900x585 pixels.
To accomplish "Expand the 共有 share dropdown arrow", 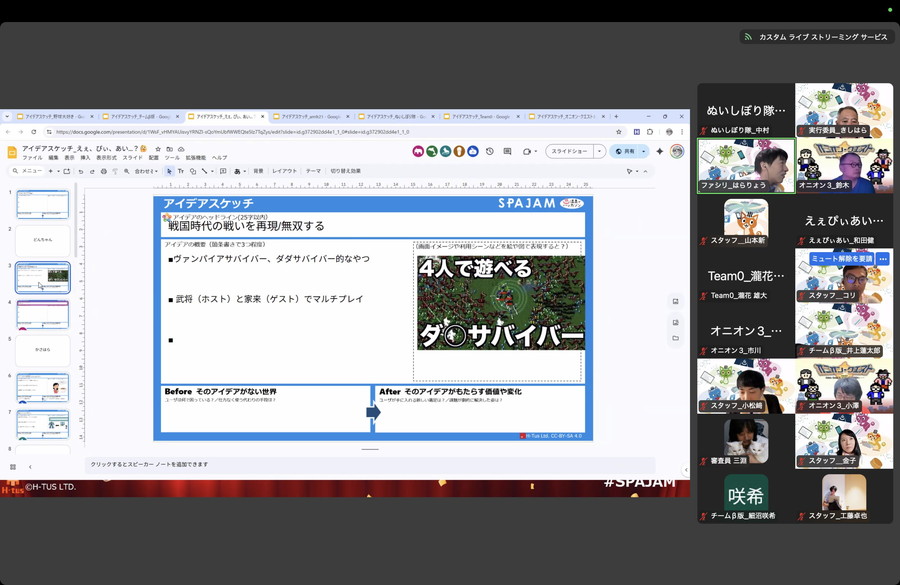I will [643, 151].
